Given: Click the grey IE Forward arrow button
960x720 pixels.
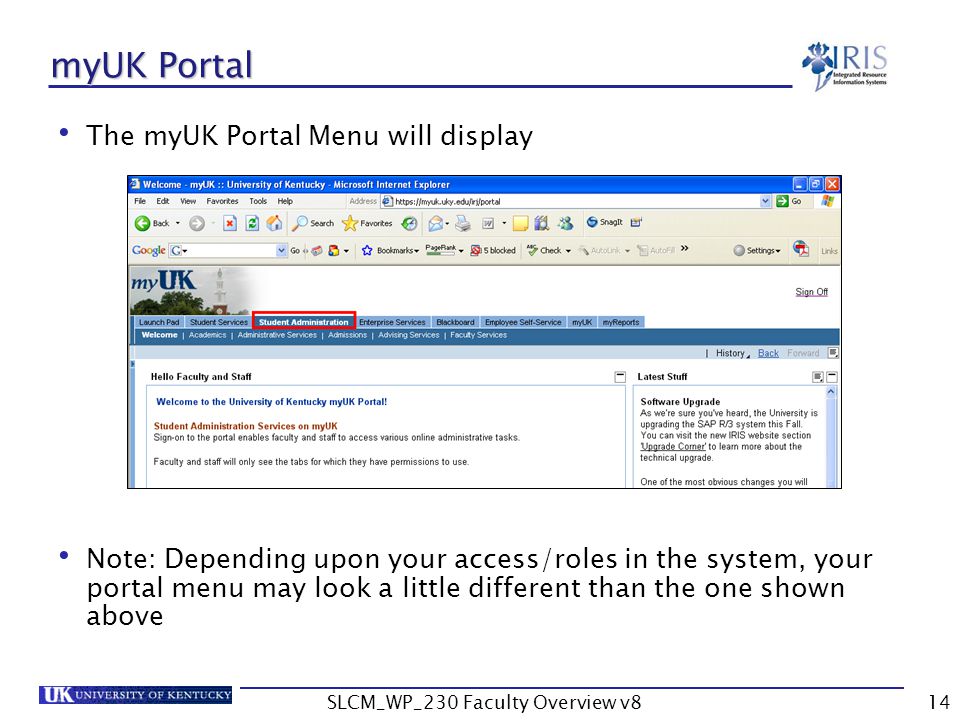Looking at the screenshot, I should point(197,223).
